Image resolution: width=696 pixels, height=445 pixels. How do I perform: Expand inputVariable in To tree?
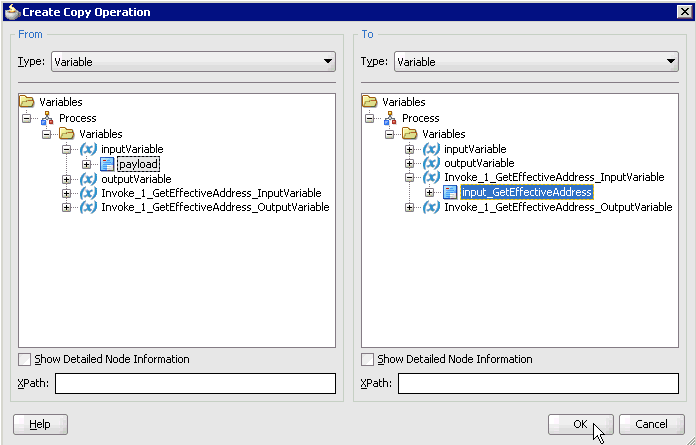click(x=409, y=150)
